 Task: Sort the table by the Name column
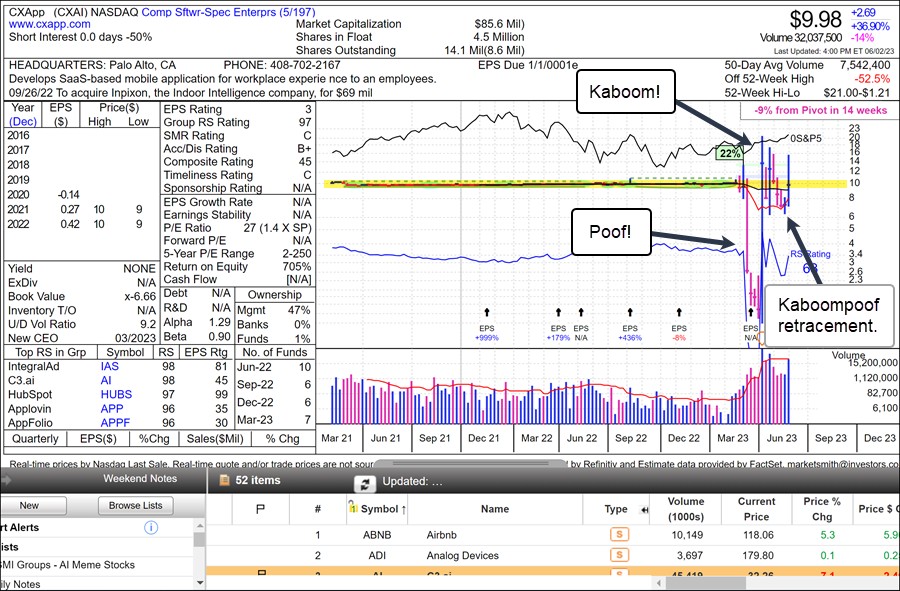(x=495, y=508)
